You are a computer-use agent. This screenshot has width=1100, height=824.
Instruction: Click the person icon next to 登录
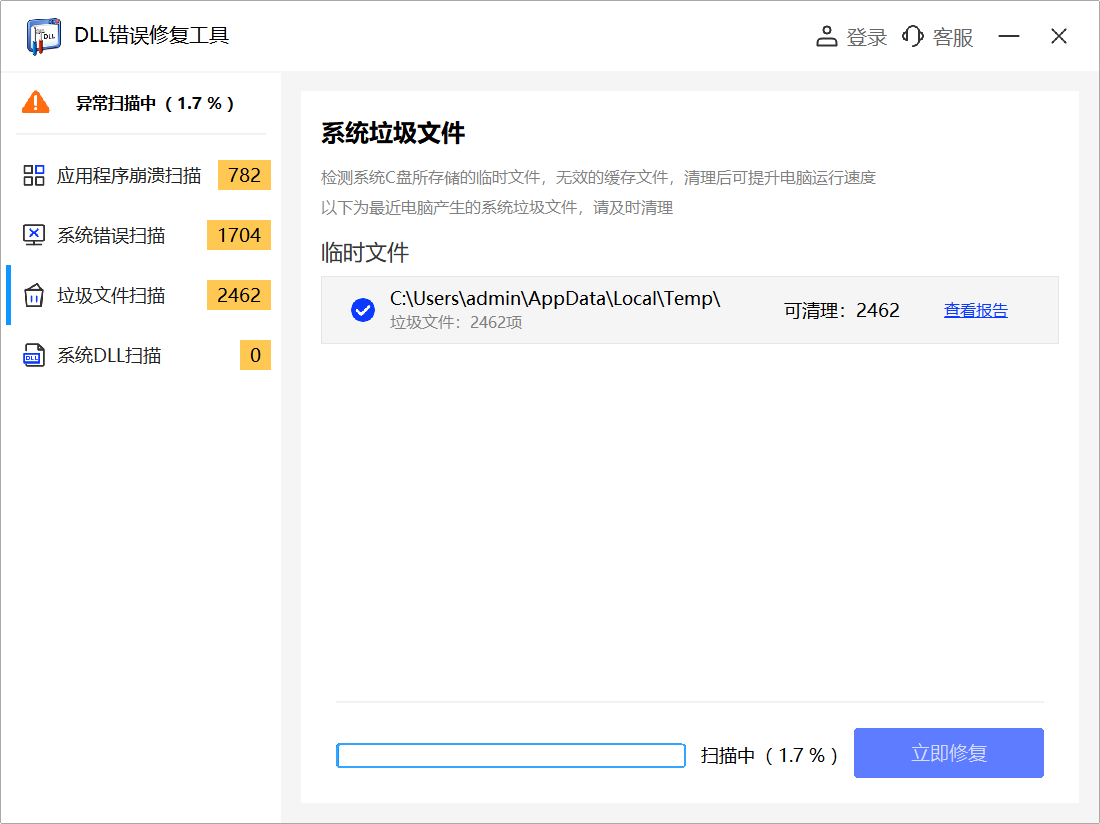pyautogui.click(x=826, y=36)
